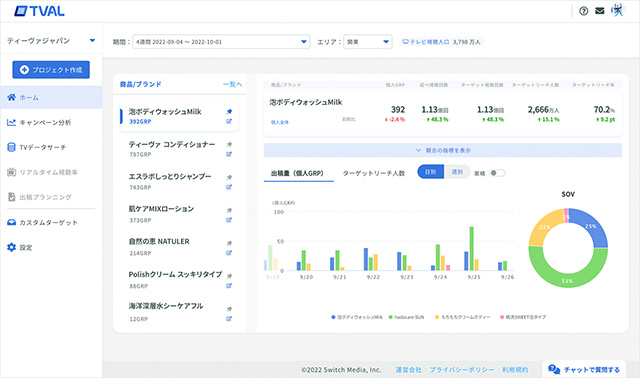Pin Polishクリーム スッキリタイプ via its pin icon

click(229, 276)
